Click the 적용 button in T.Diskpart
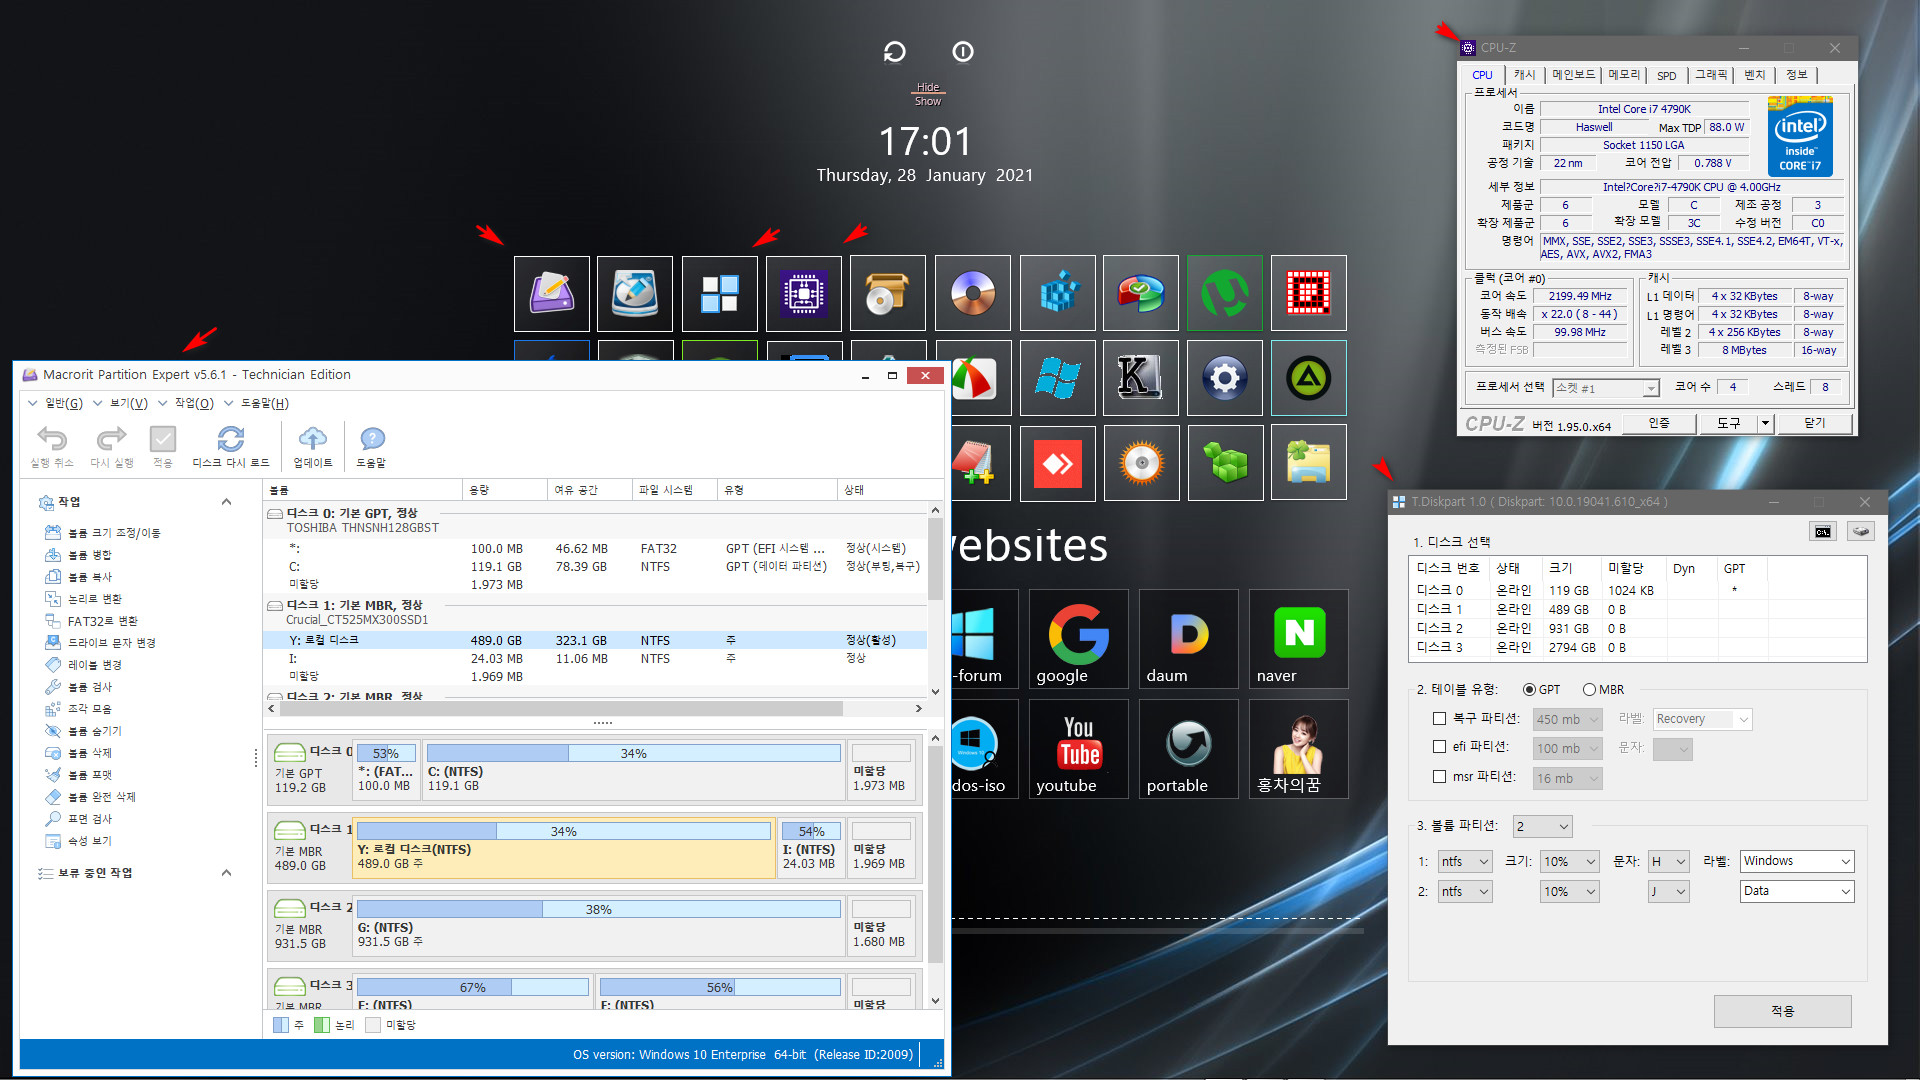 point(1782,1011)
